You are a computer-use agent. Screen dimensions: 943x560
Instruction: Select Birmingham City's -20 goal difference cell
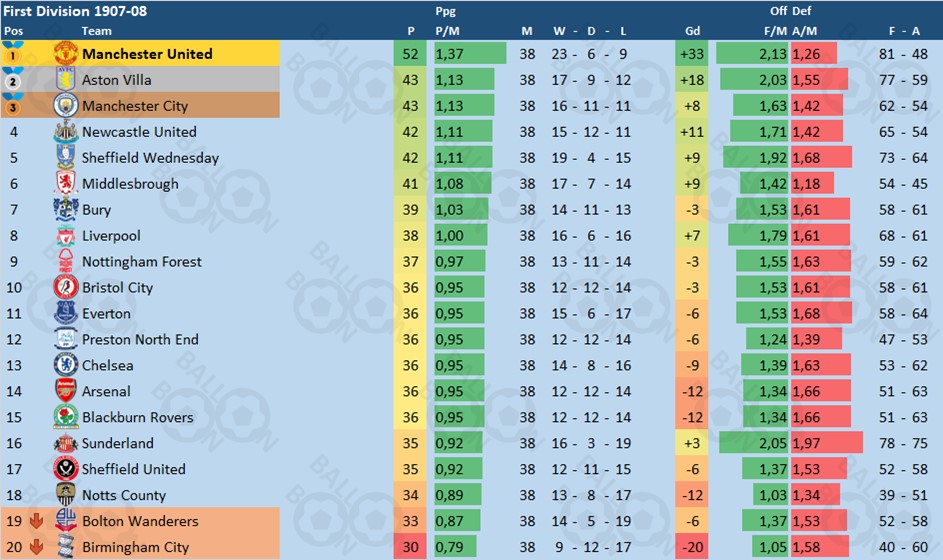click(692, 547)
